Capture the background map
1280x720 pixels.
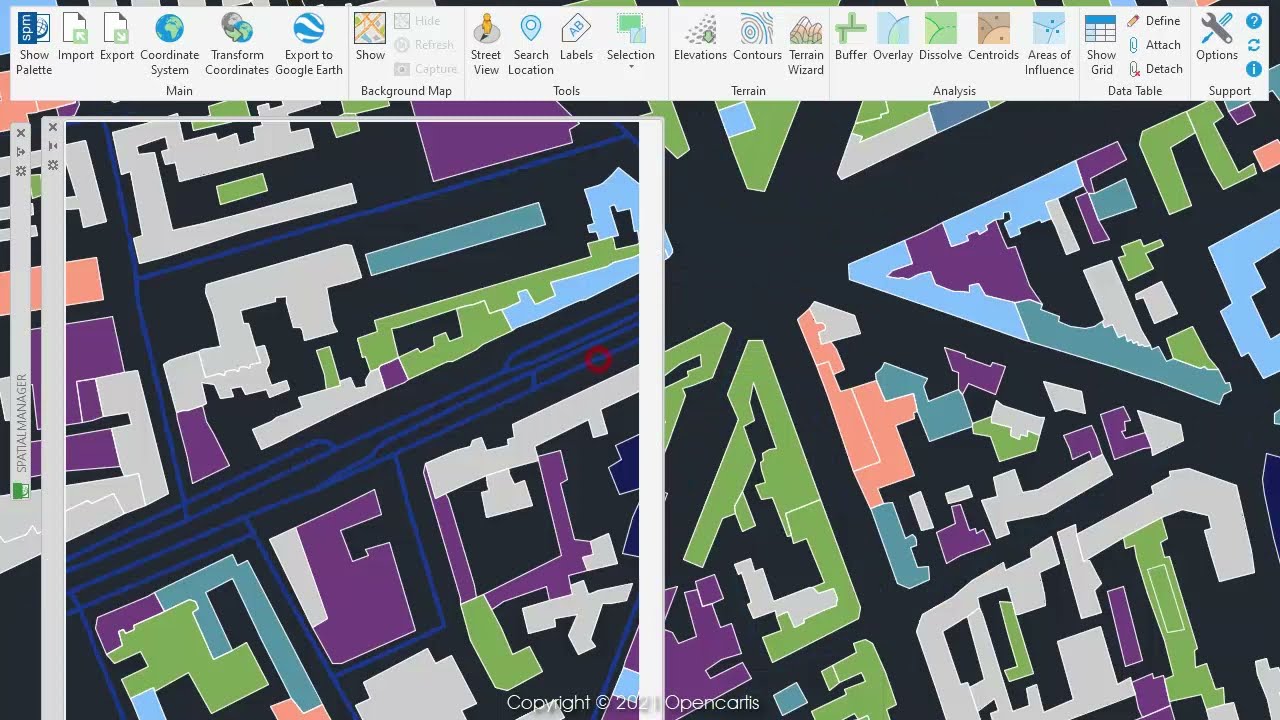[425, 69]
